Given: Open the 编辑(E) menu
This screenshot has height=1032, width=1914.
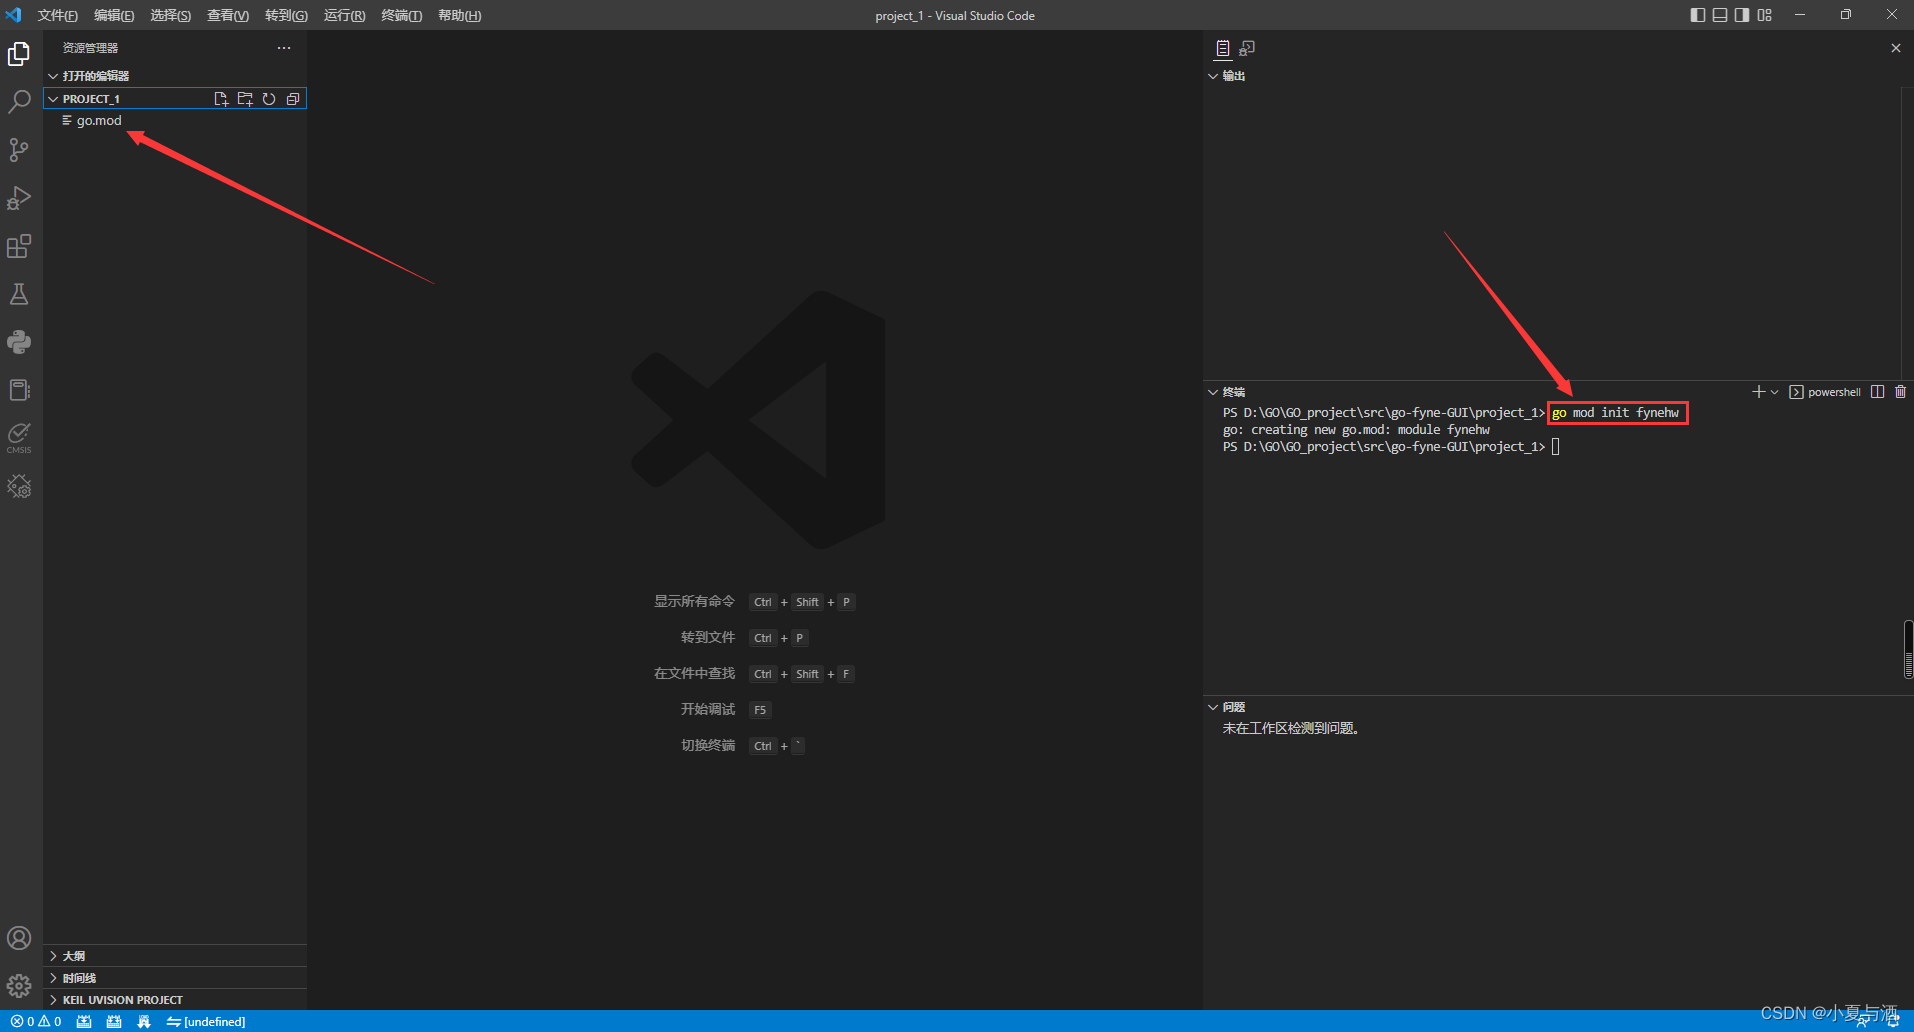Looking at the screenshot, I should point(114,15).
